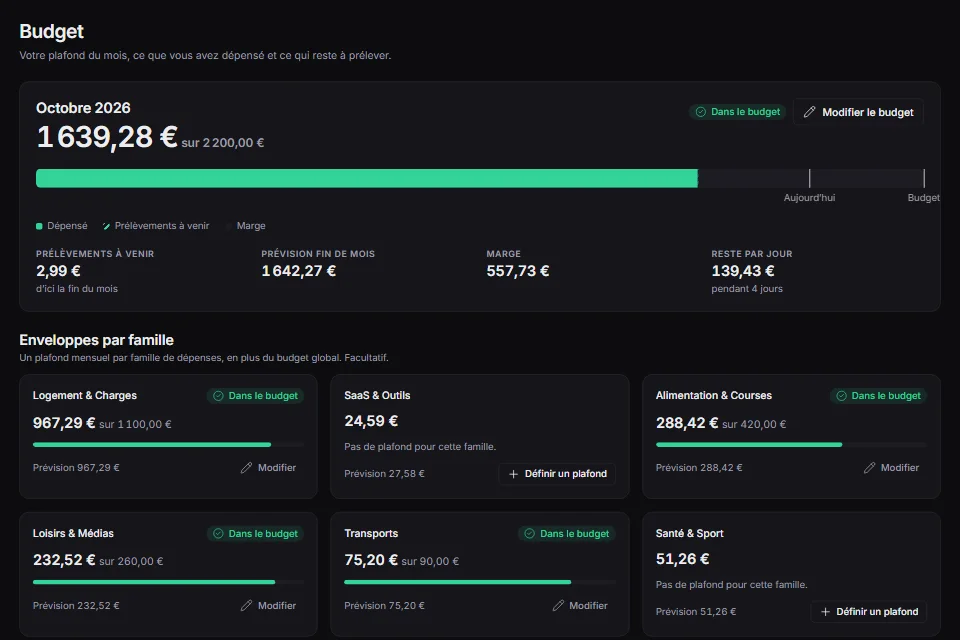This screenshot has width=960, height=640.
Task: Click the striped Prélèvements à venir legend marker
Action: tap(107, 226)
